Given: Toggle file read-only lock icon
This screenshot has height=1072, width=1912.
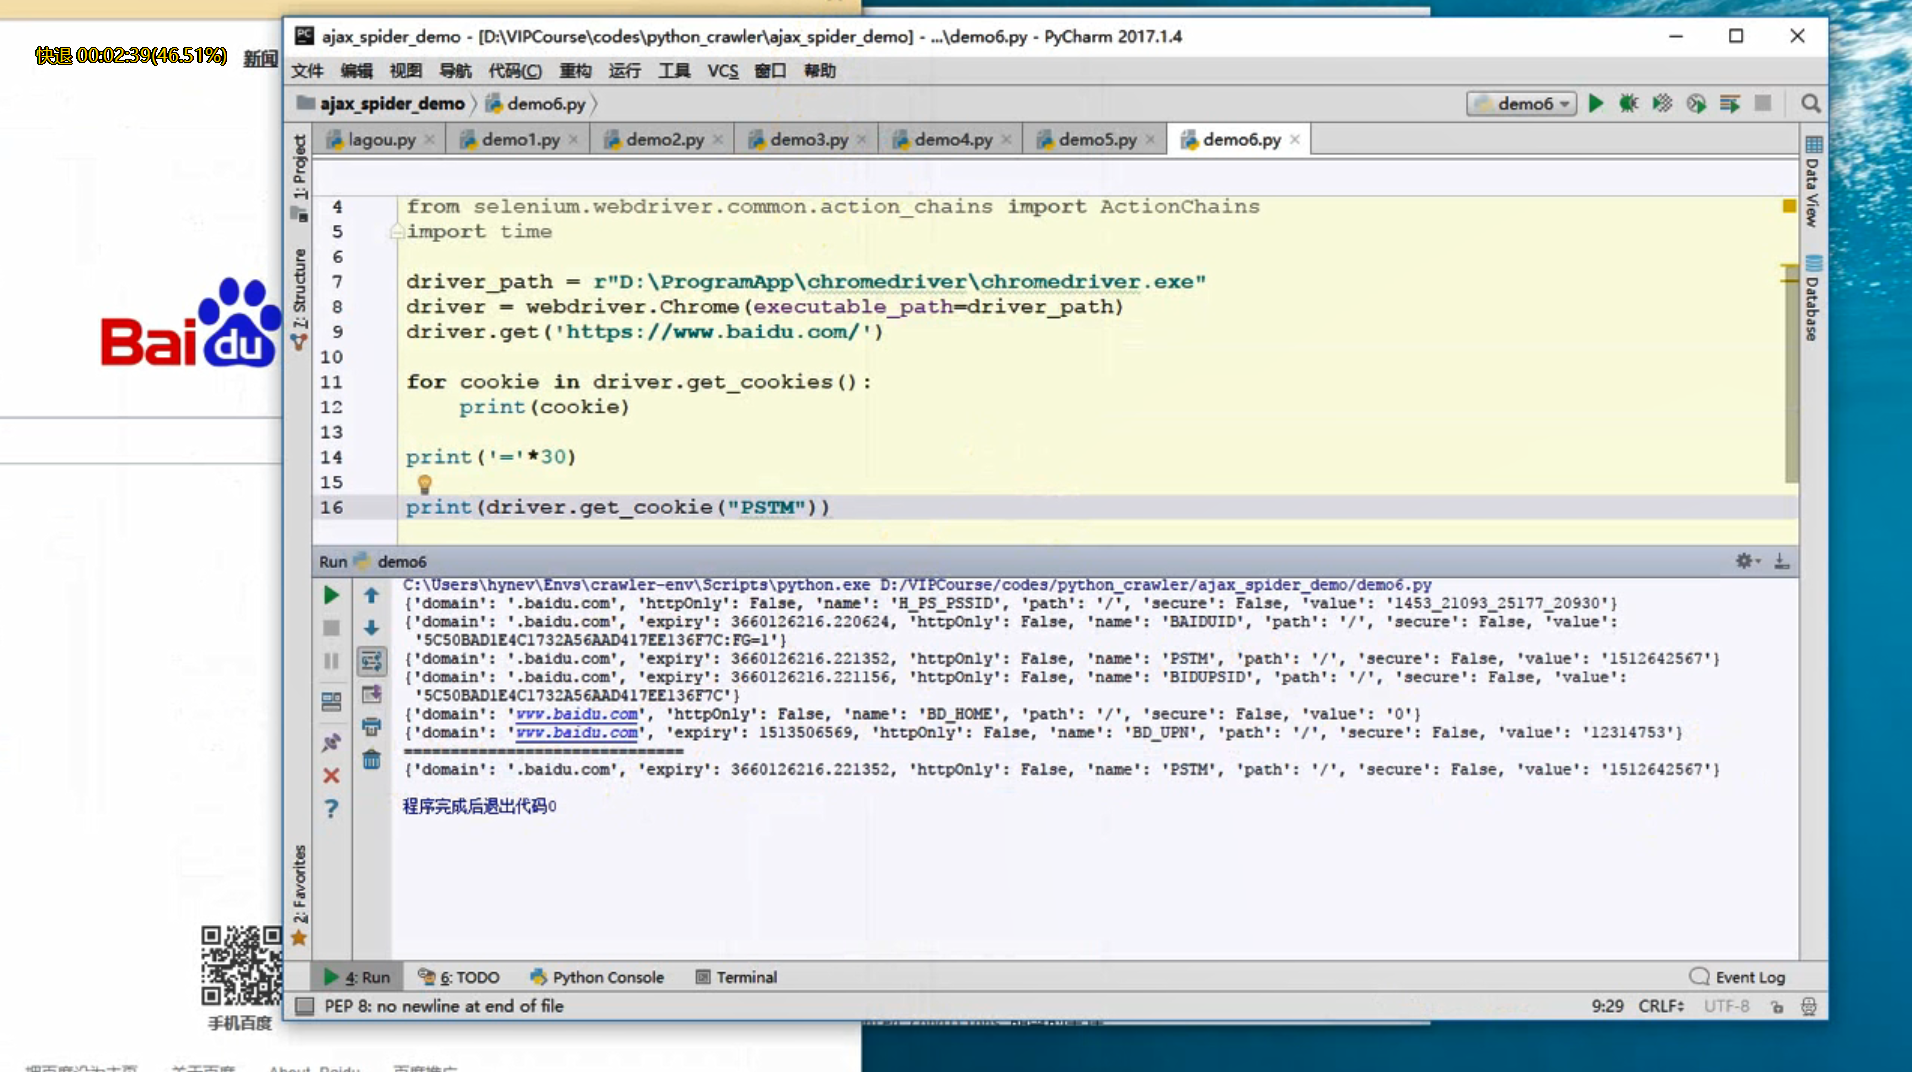Looking at the screenshot, I should pos(1776,1006).
